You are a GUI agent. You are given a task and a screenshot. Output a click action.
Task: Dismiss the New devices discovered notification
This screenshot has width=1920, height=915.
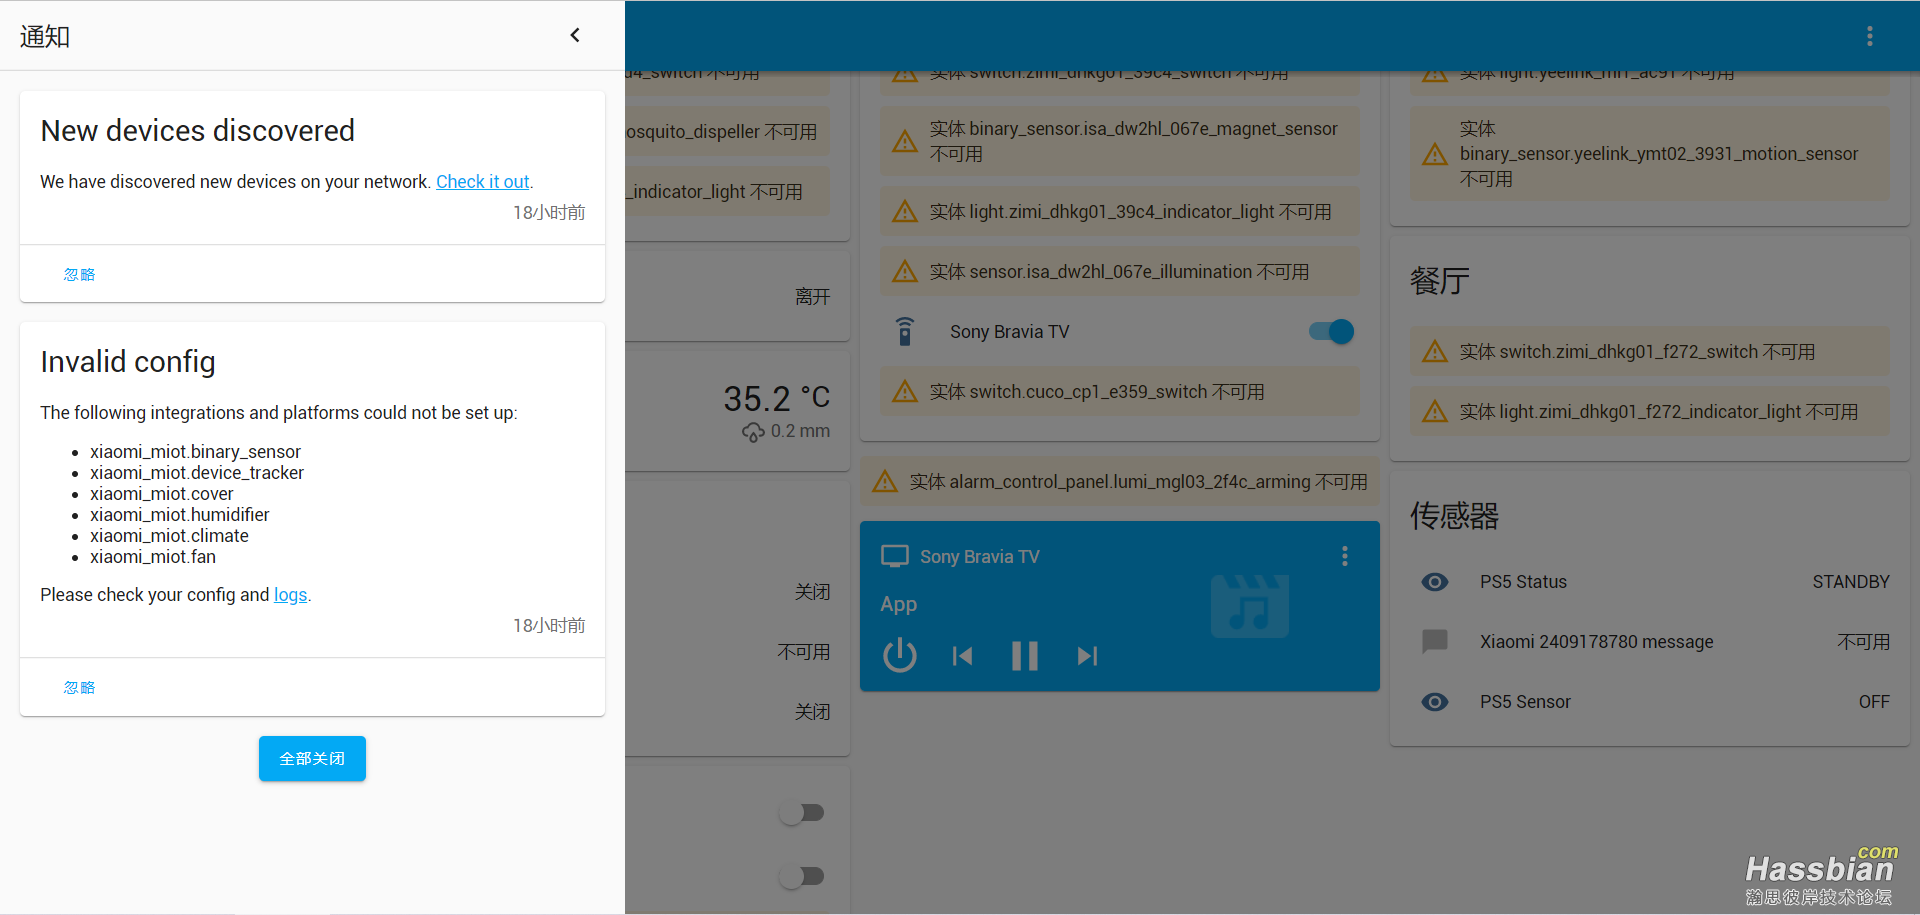pos(79,274)
